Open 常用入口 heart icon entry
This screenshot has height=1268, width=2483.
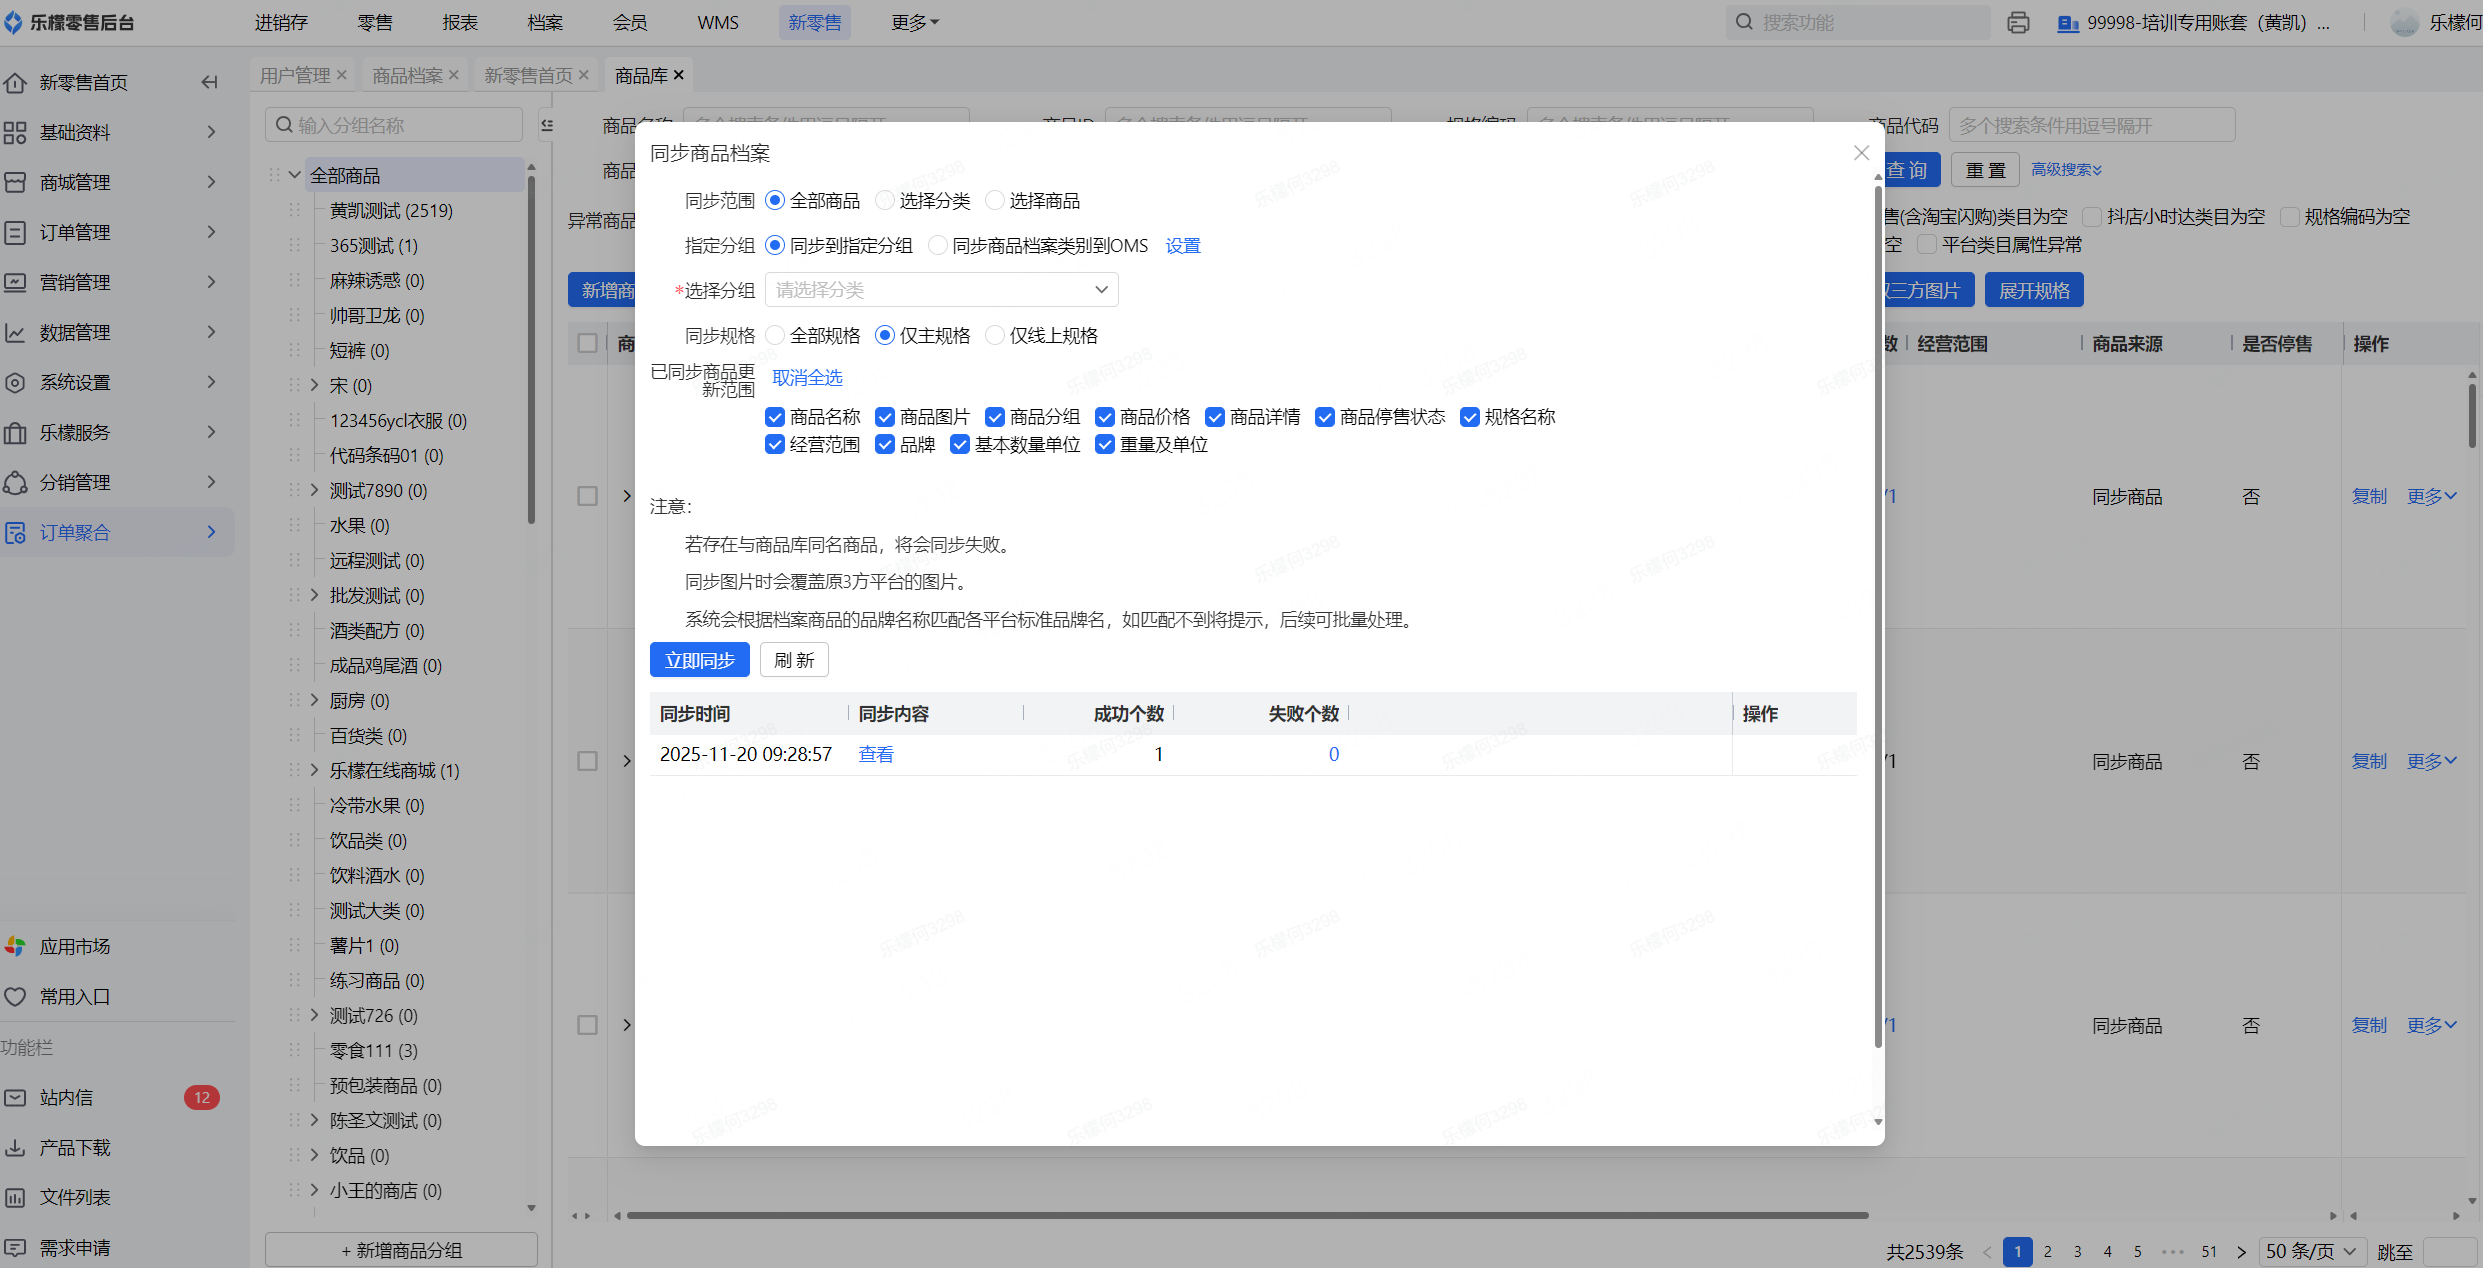pos(15,997)
